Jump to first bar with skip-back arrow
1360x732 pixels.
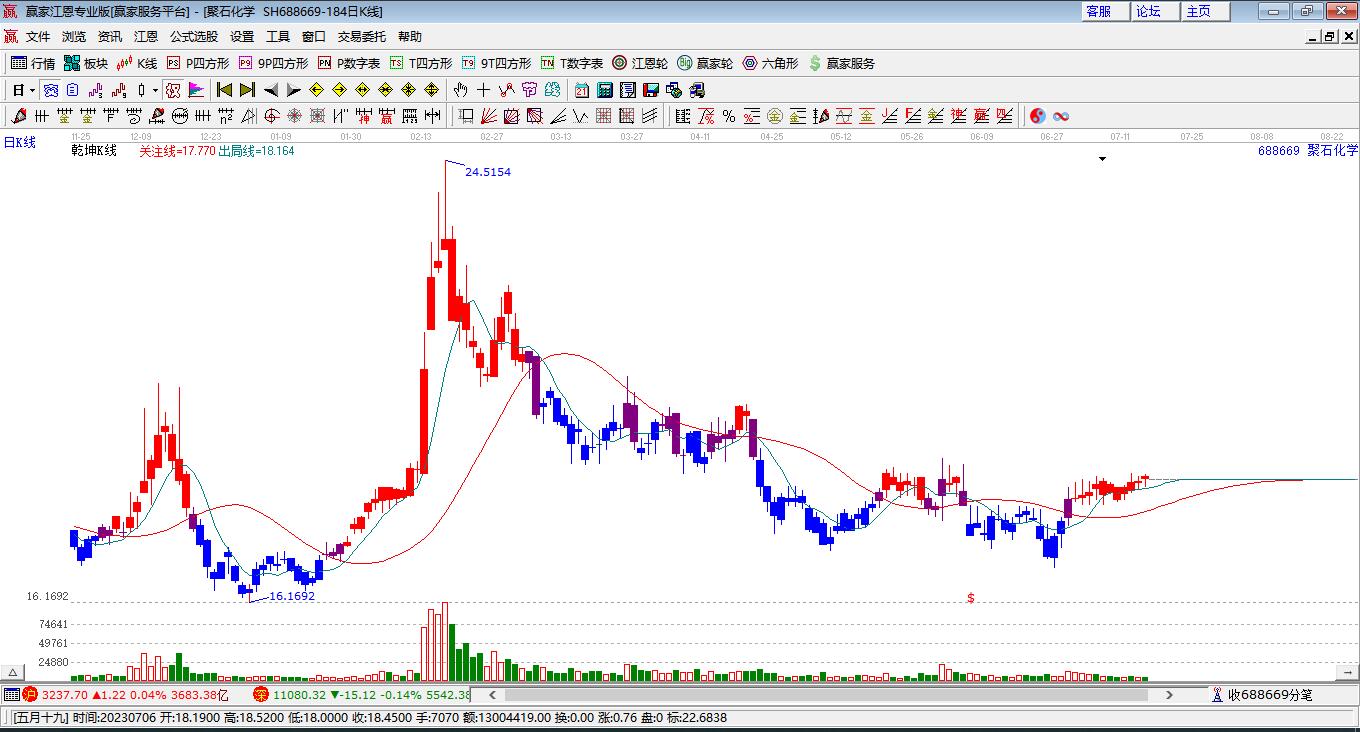click(x=224, y=90)
